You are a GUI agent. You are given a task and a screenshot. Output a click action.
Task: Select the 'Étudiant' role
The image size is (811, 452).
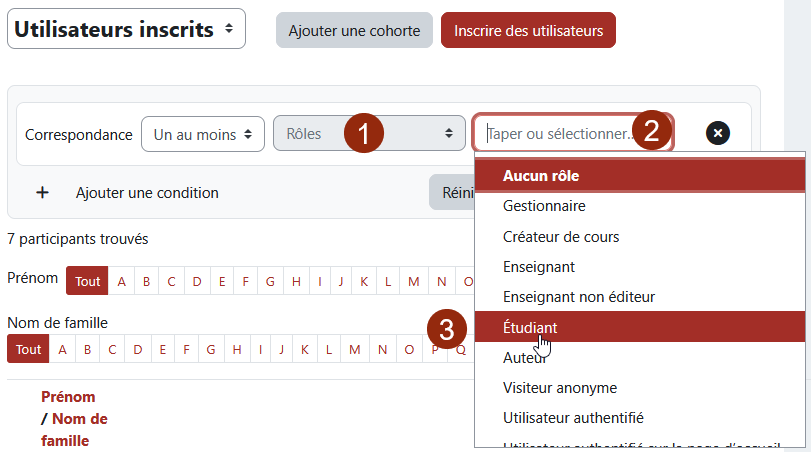531,327
